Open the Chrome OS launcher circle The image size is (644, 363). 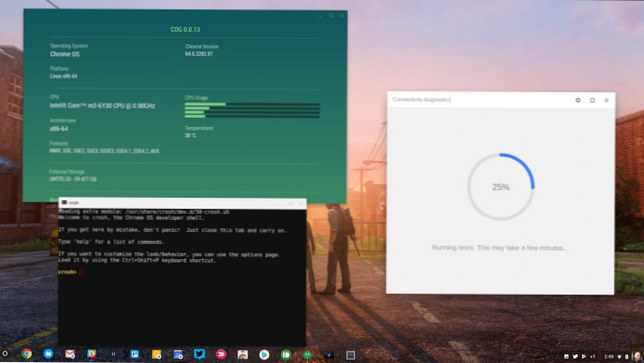(x=5, y=354)
